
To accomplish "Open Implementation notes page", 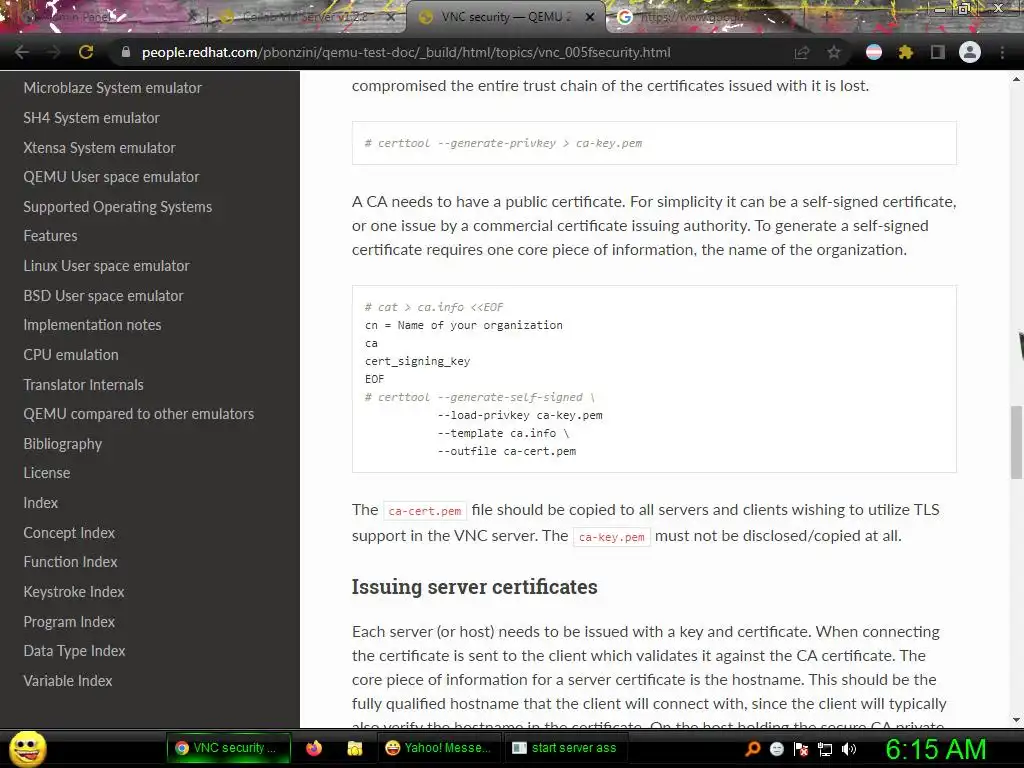I will coord(92,325).
